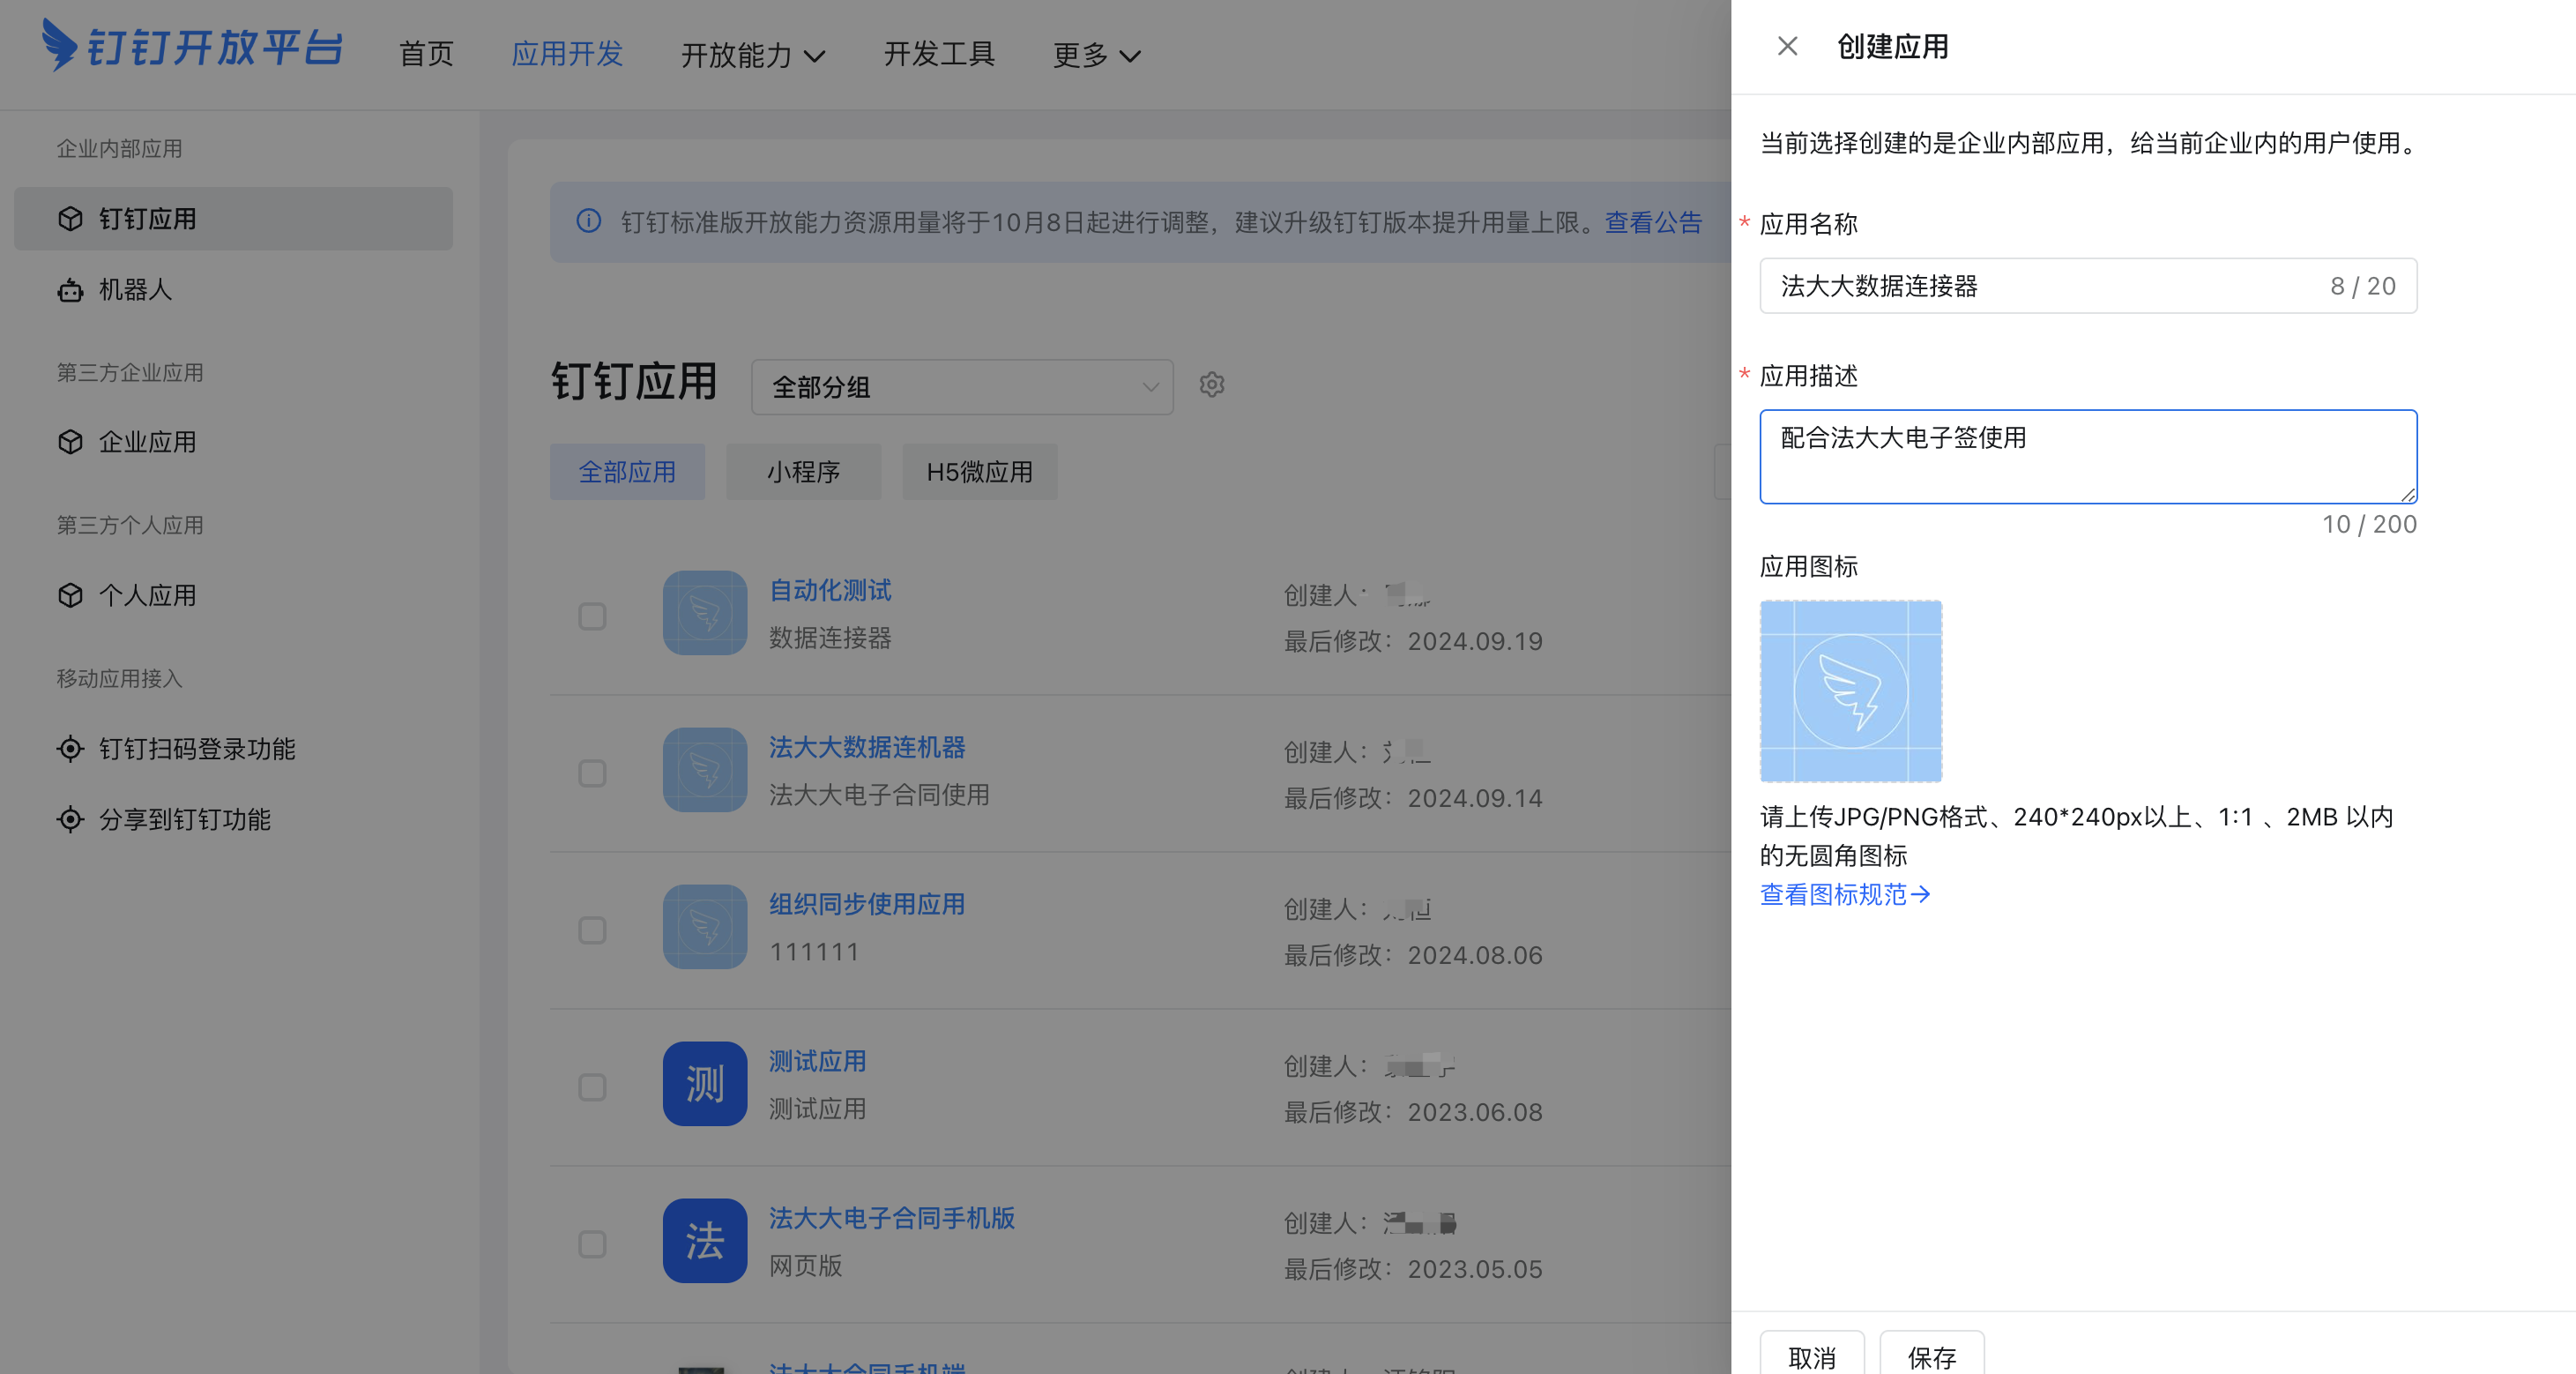This screenshot has width=2576, height=1374.
Task: Click the 测 icon of 测试应用
Action: tap(705, 1084)
